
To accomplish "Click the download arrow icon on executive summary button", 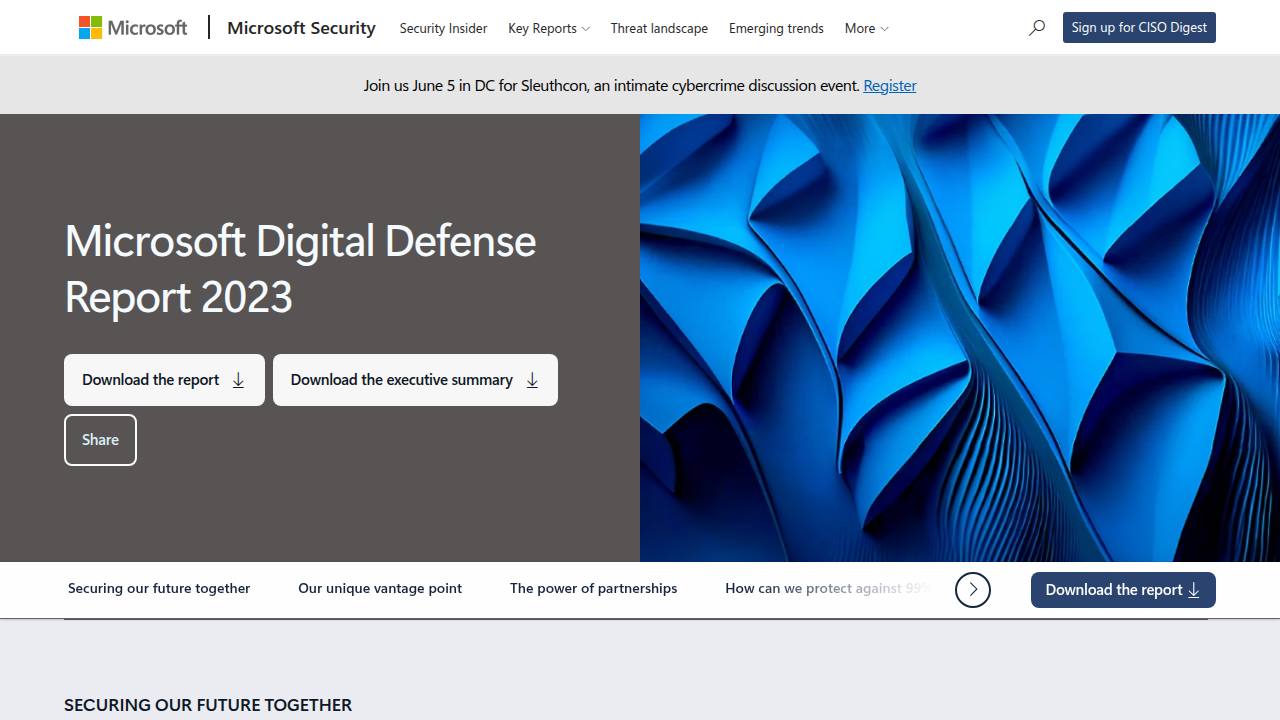I will coord(532,380).
